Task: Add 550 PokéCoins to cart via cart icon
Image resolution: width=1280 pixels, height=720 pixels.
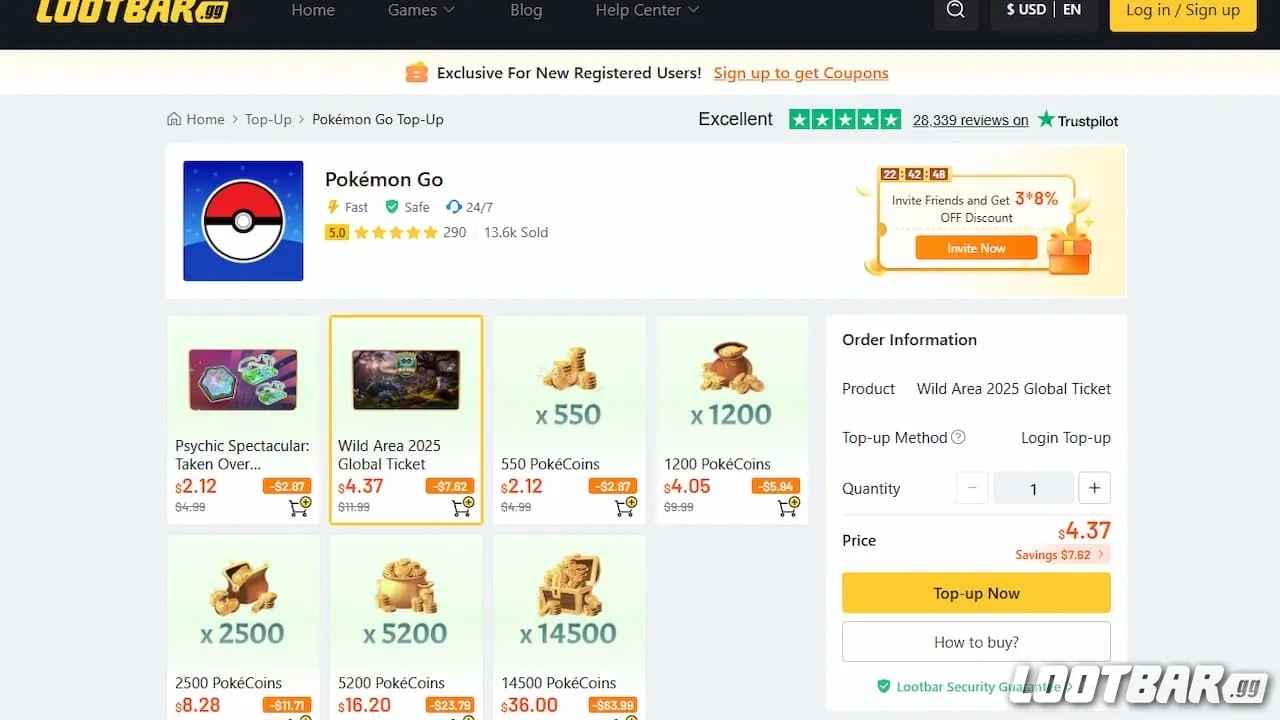Action: click(x=624, y=507)
